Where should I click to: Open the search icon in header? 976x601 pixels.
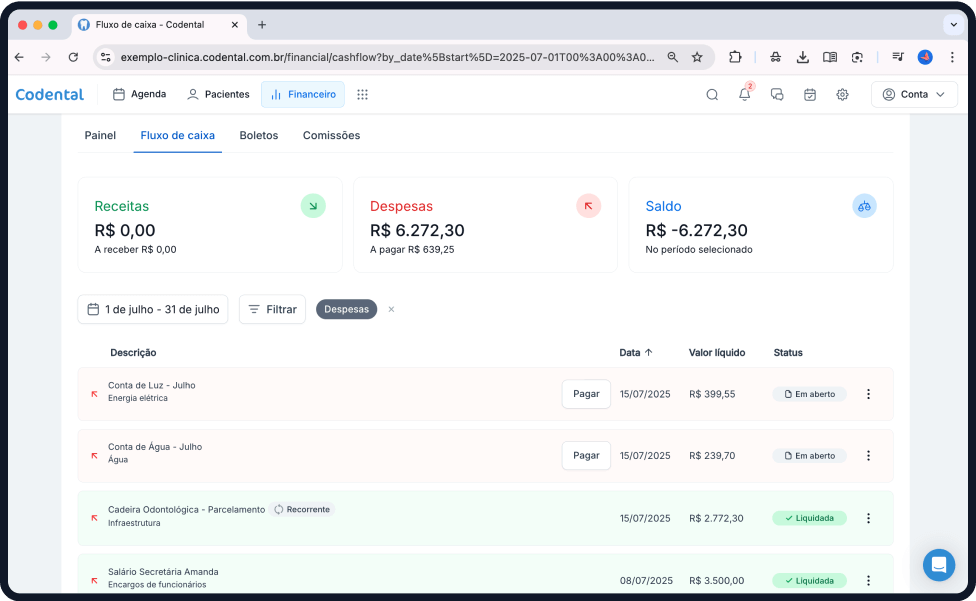[712, 94]
